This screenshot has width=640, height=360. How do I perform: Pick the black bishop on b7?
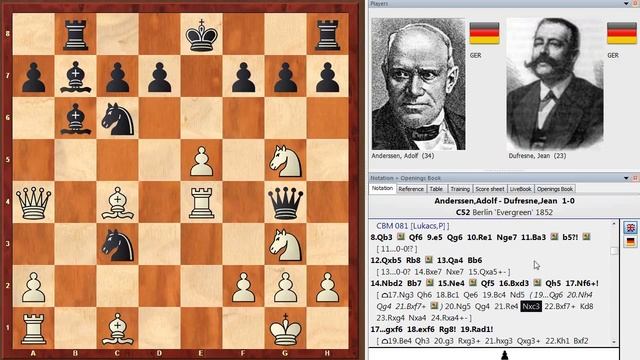(76, 77)
